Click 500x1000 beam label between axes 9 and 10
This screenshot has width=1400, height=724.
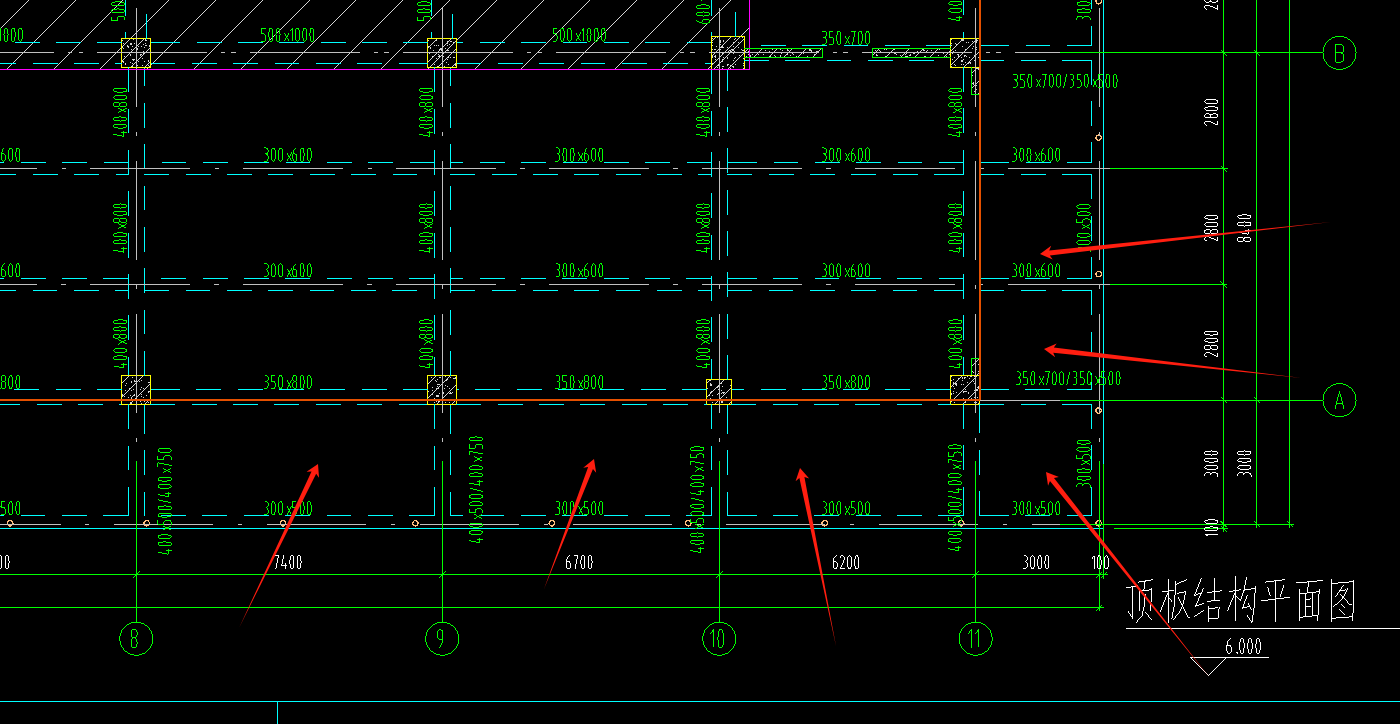click(x=579, y=35)
